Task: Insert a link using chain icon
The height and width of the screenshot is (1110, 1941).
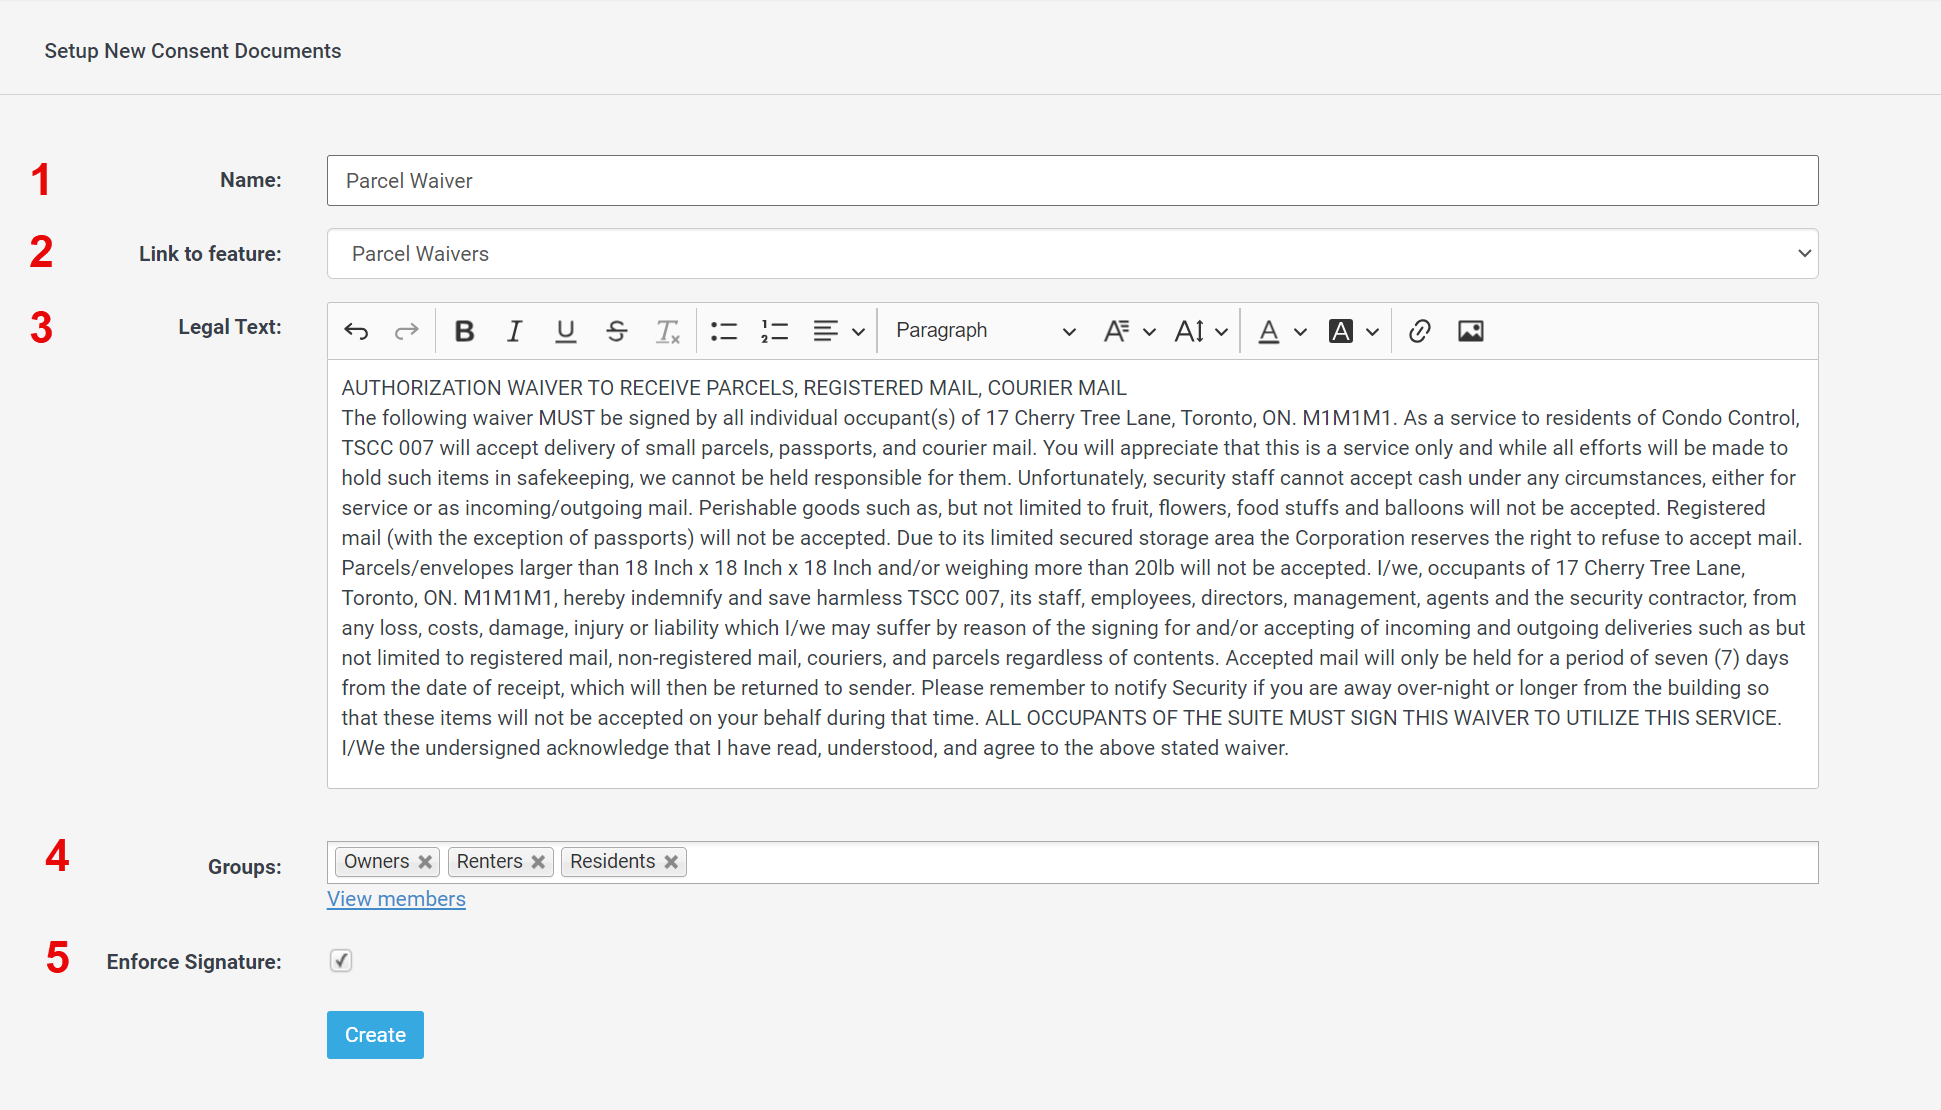Action: (x=1419, y=331)
